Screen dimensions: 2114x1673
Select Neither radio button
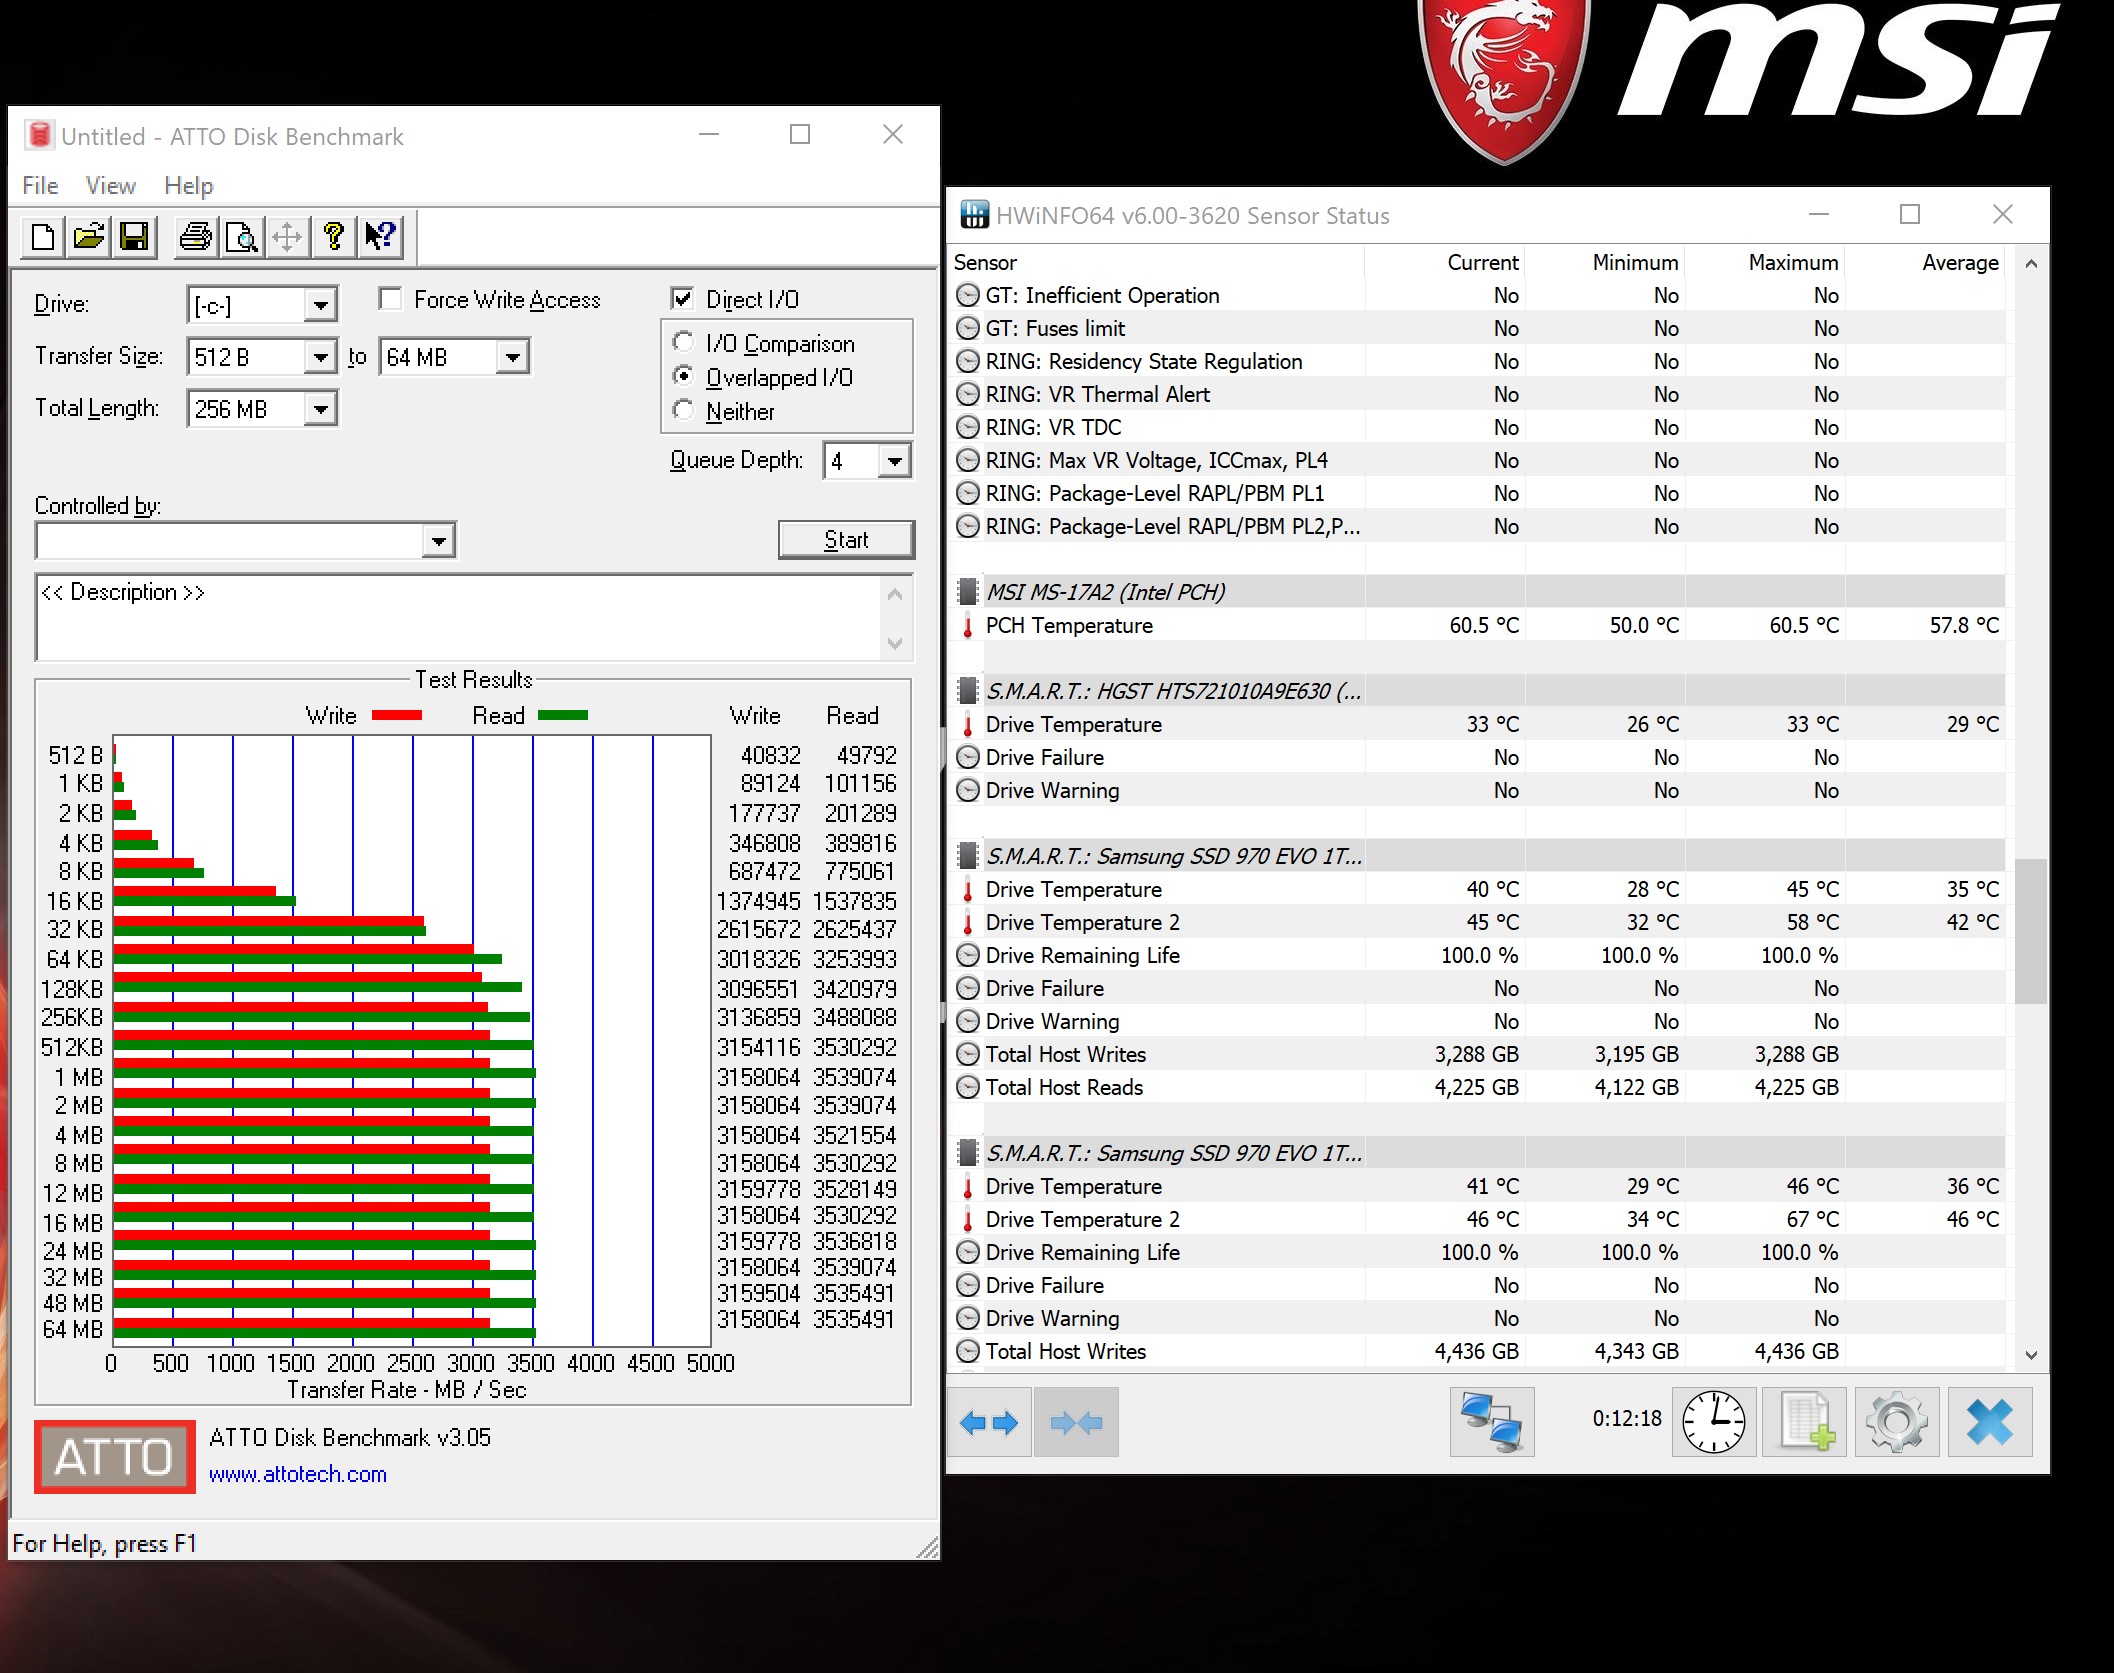[683, 411]
